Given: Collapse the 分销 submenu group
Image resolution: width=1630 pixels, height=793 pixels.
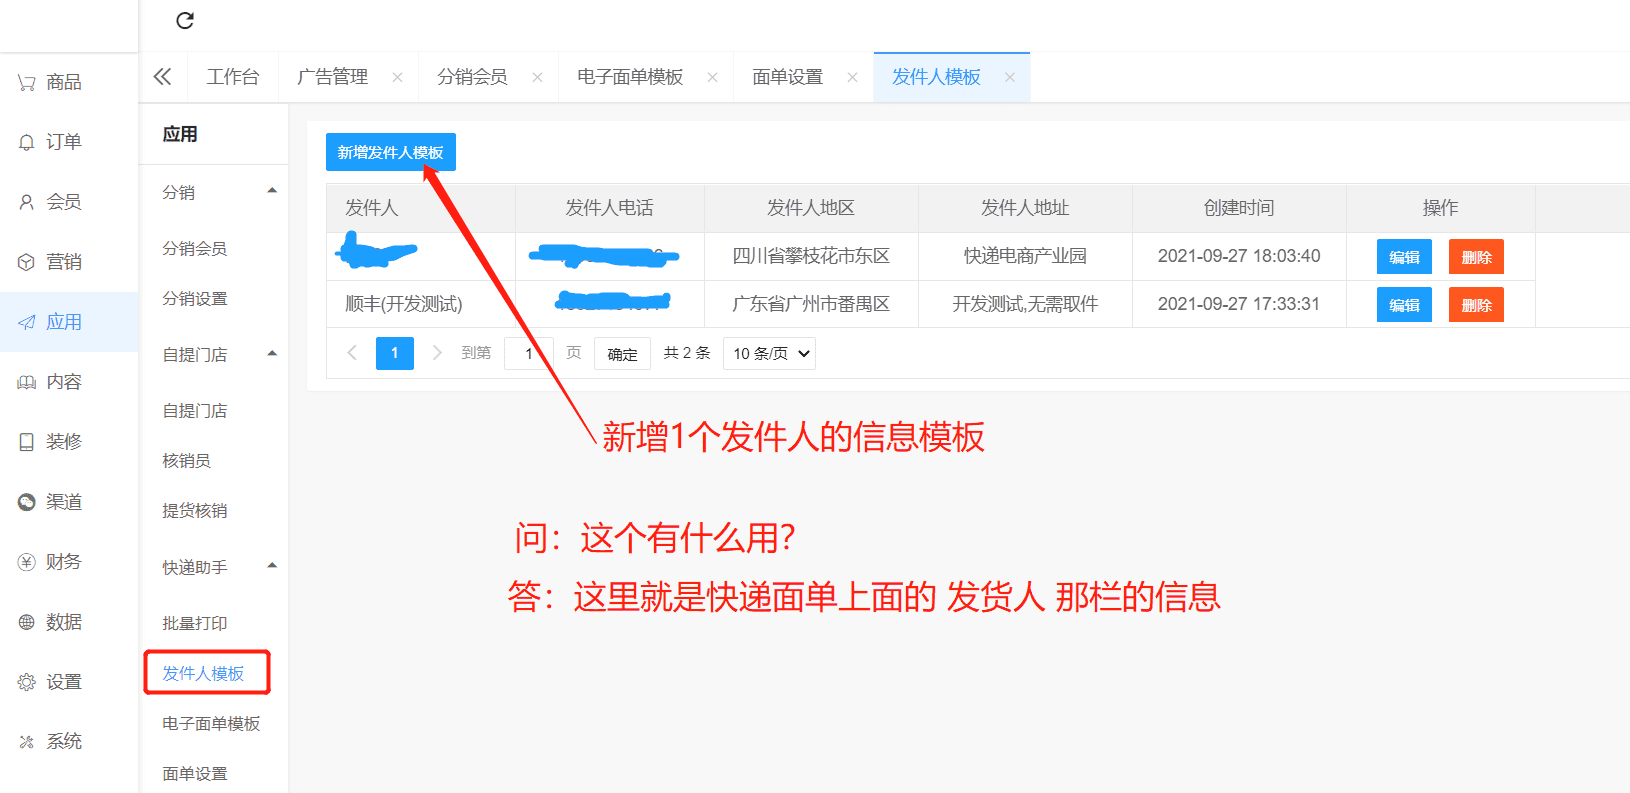Looking at the screenshot, I should (272, 191).
